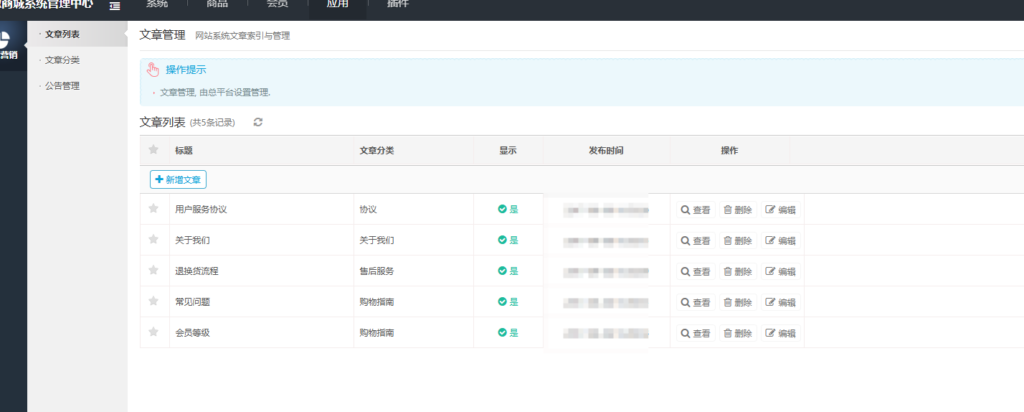Image resolution: width=1024 pixels, height=412 pixels.
Task: Edit the 用户服务协议 article
Action: coord(780,210)
